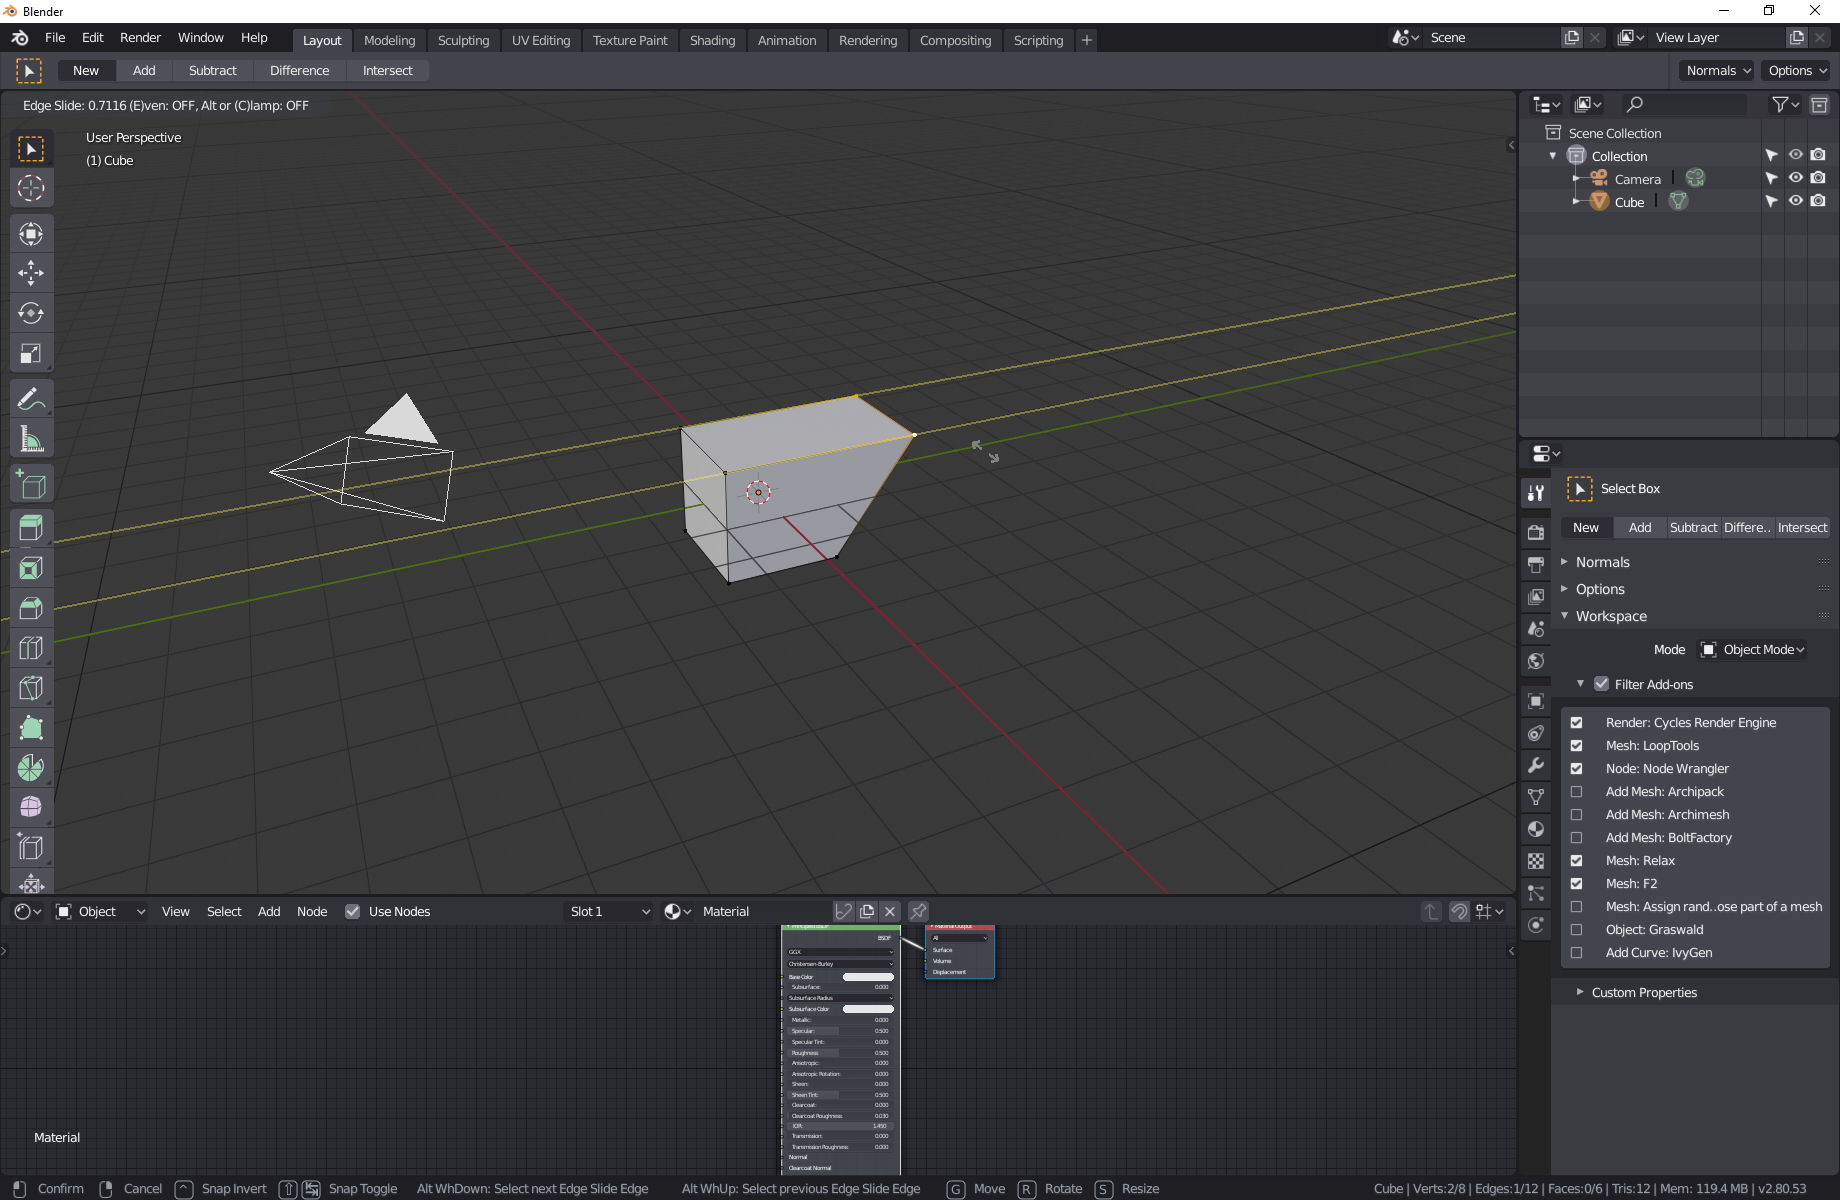Select the Bevel tool
Viewport: 1840px width, 1200px height.
pyautogui.click(x=31, y=608)
